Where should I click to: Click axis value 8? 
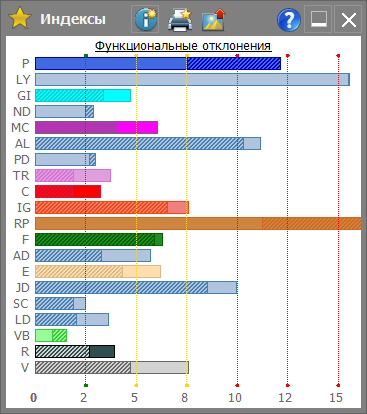click(x=185, y=398)
